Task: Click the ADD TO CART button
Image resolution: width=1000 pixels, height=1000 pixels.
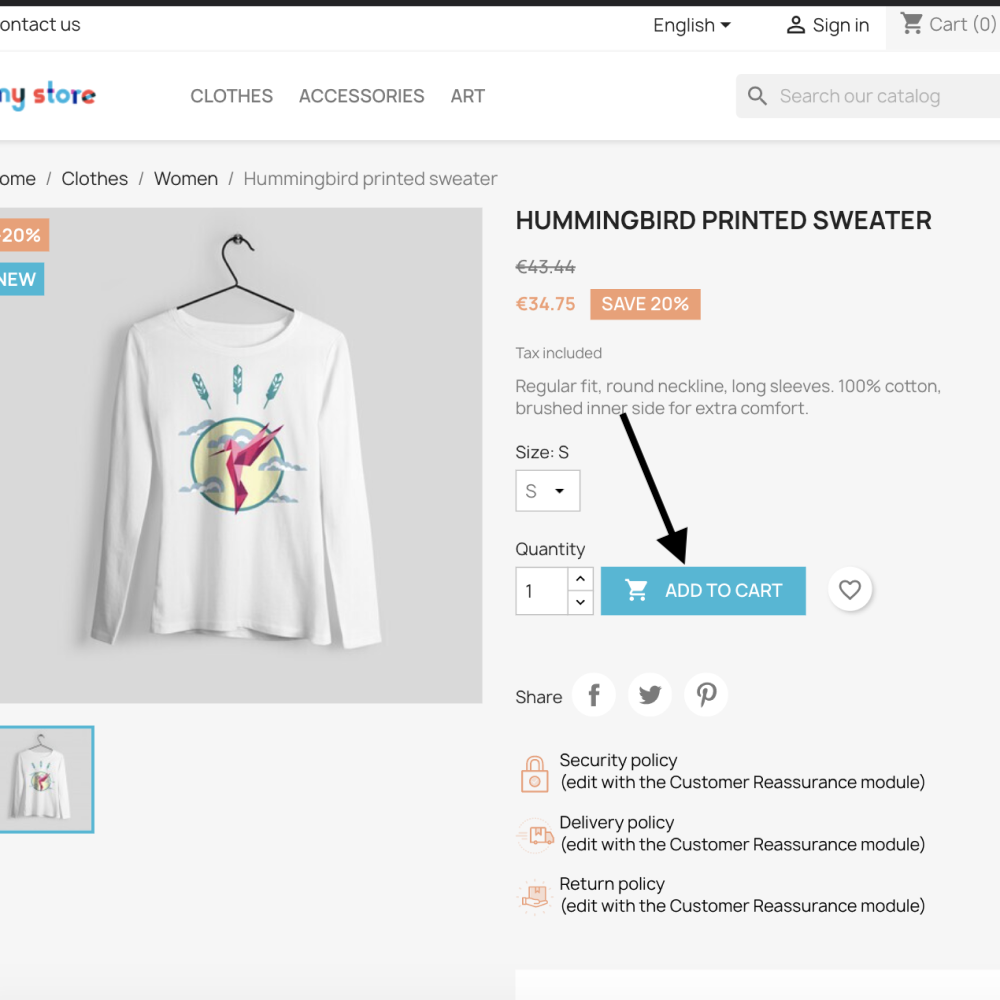Action: tap(703, 590)
